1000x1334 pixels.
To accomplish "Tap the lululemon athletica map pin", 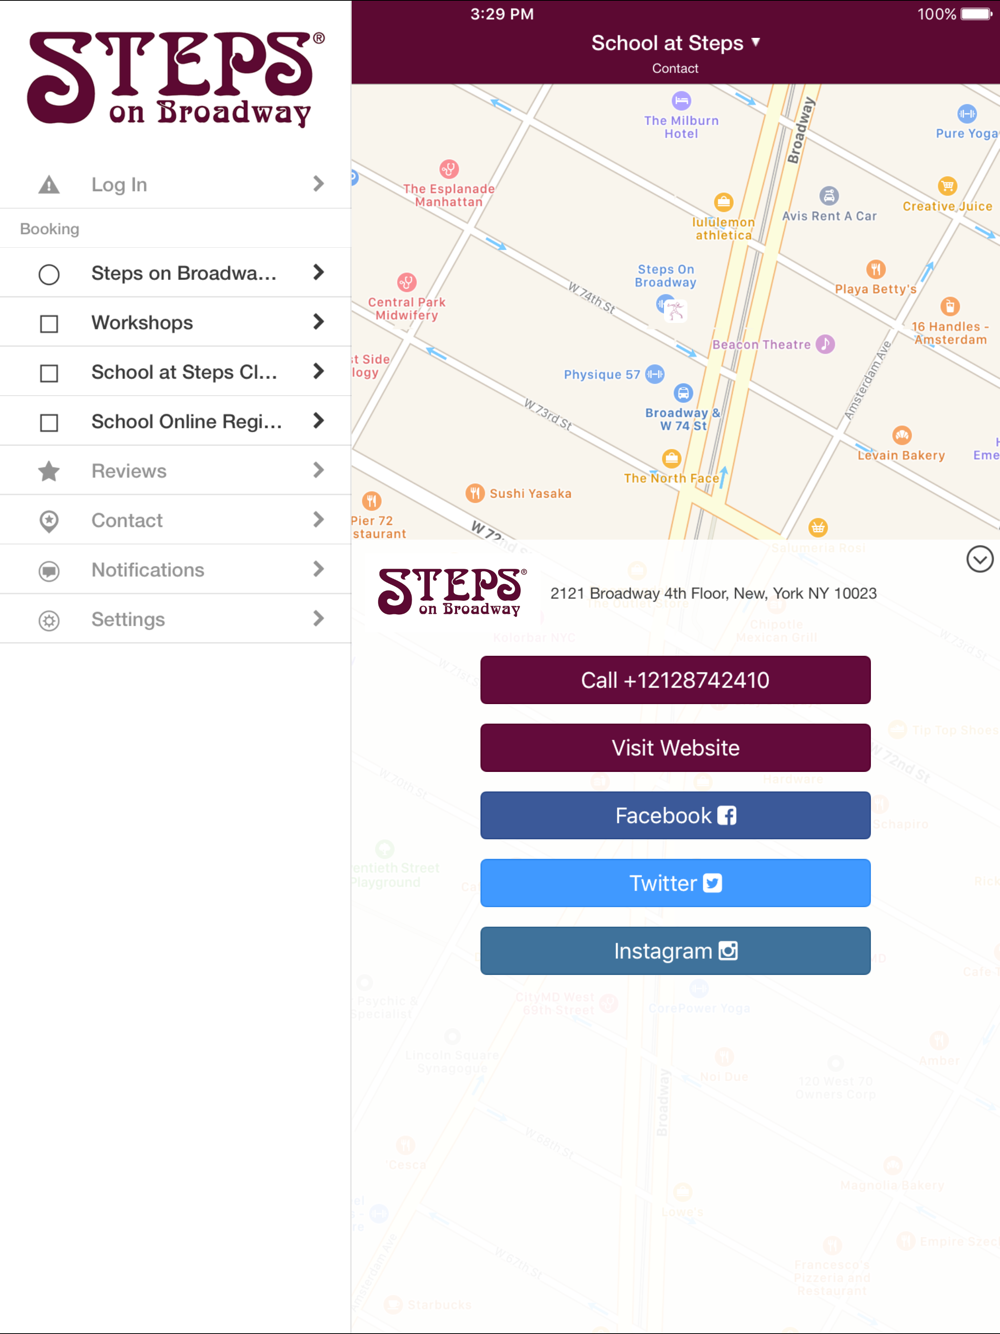I will point(723,202).
